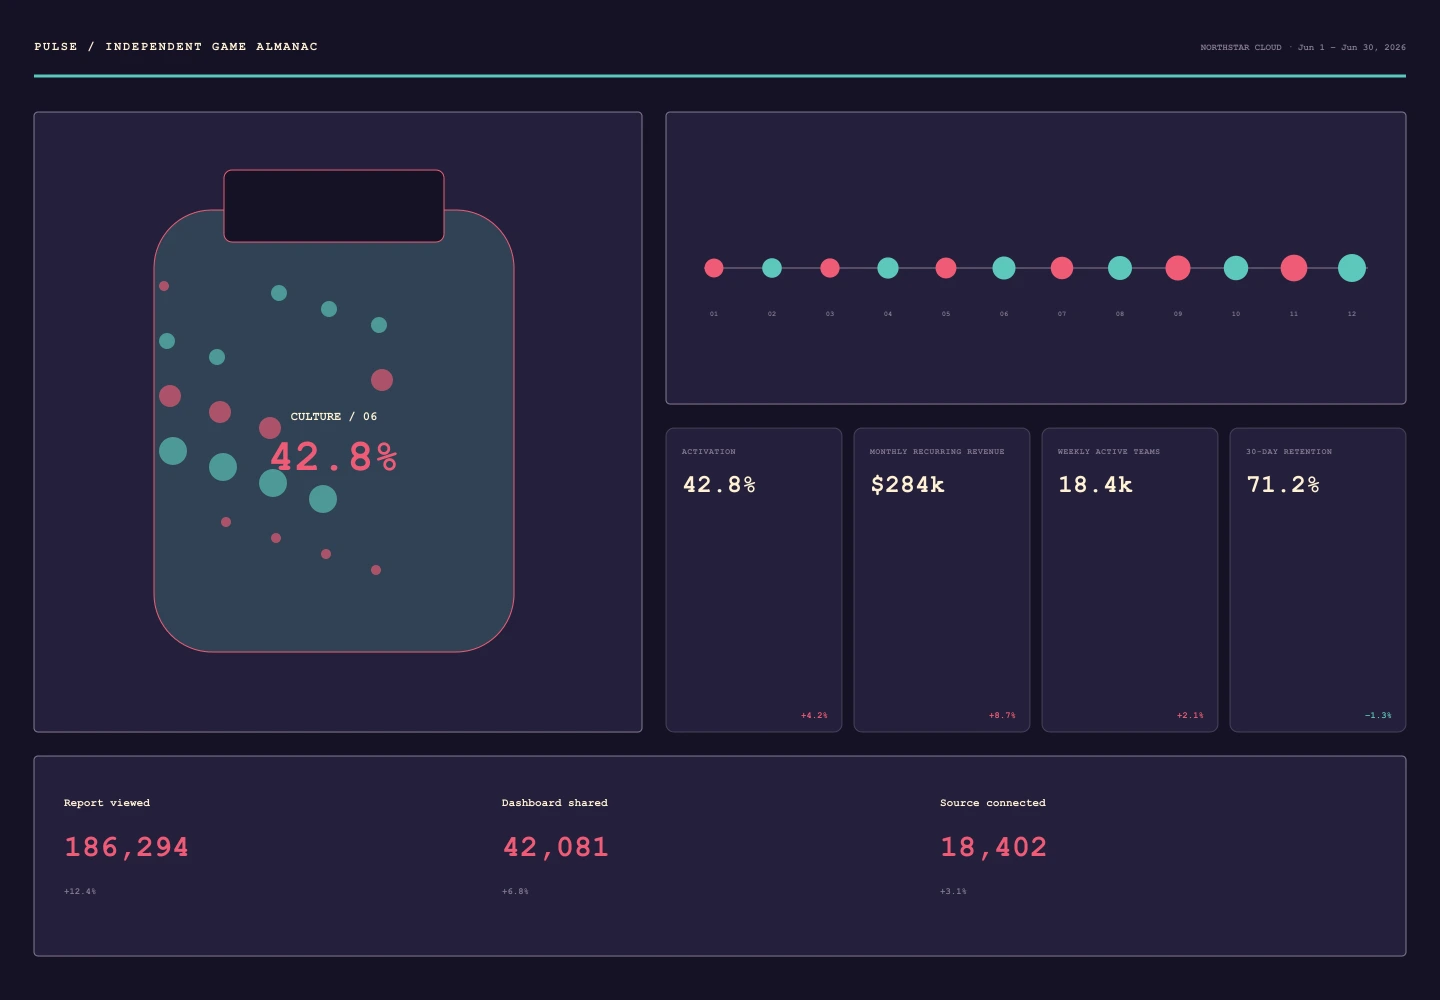
Task: Click the +12.4% change under Report viewed
Action: 80,891
